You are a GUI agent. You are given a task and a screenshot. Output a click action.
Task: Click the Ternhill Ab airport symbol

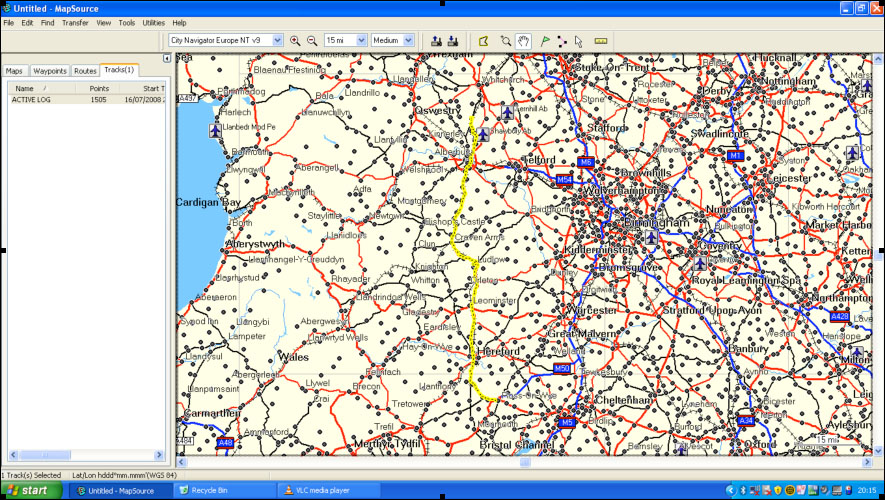(507, 112)
